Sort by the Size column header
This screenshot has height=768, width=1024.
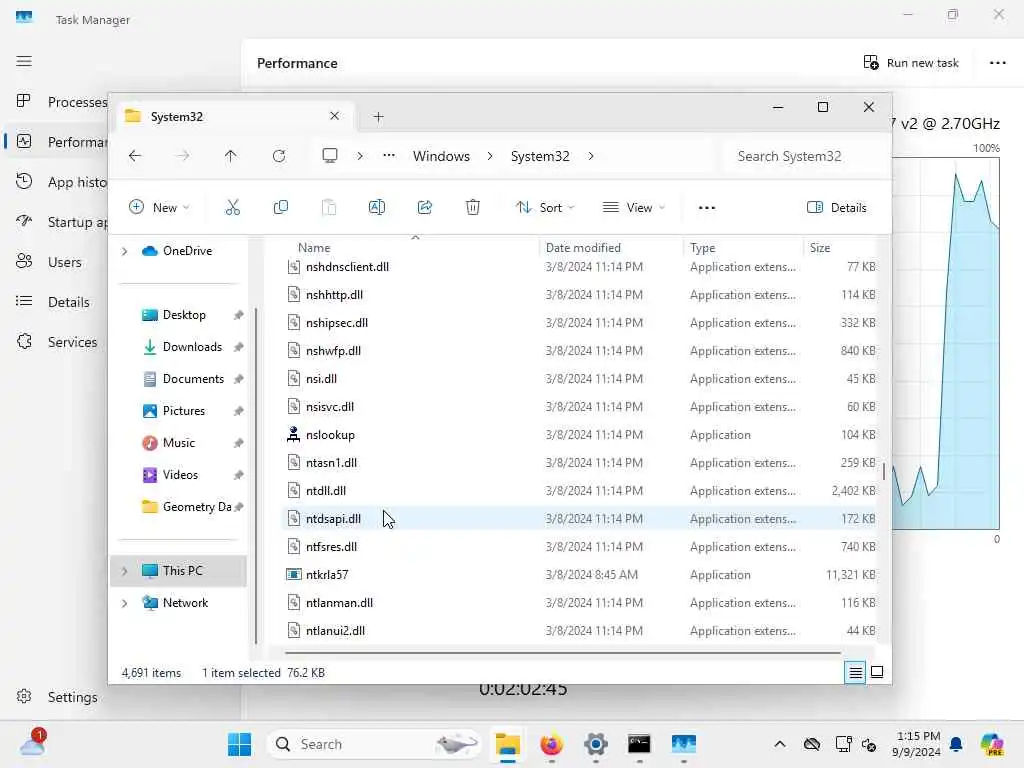pyautogui.click(x=820, y=248)
